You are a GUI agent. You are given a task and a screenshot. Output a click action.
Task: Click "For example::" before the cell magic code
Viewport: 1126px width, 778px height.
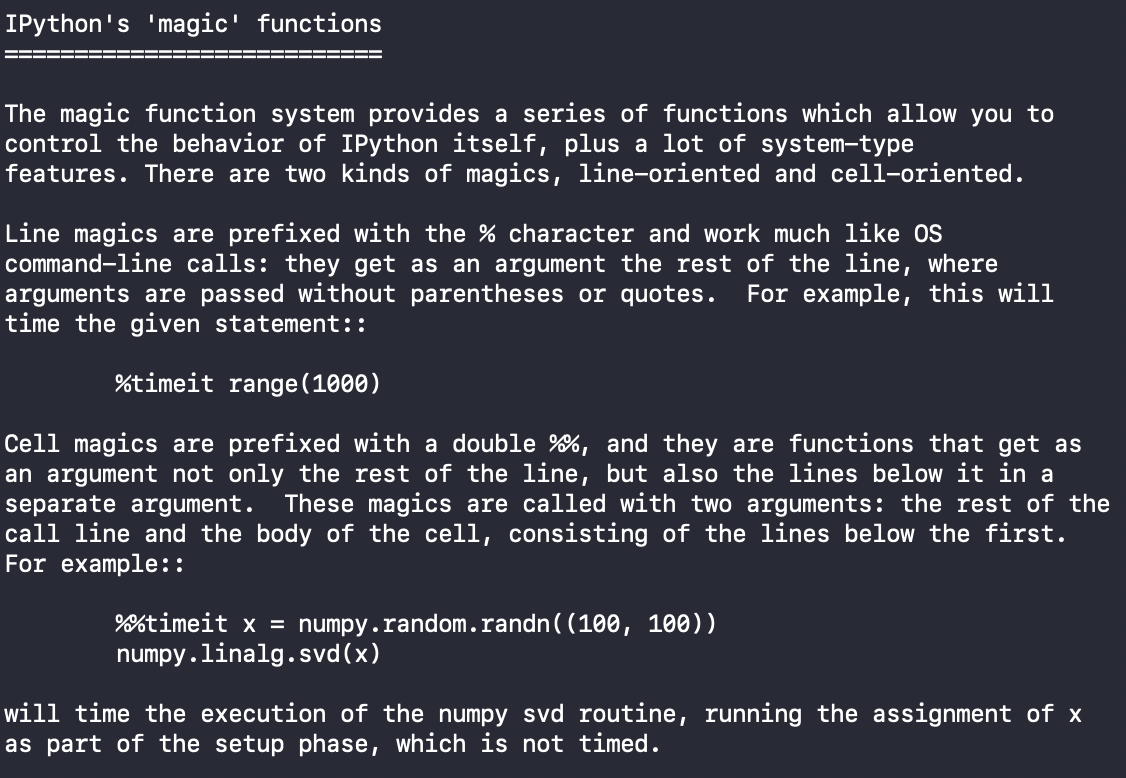pos(95,564)
